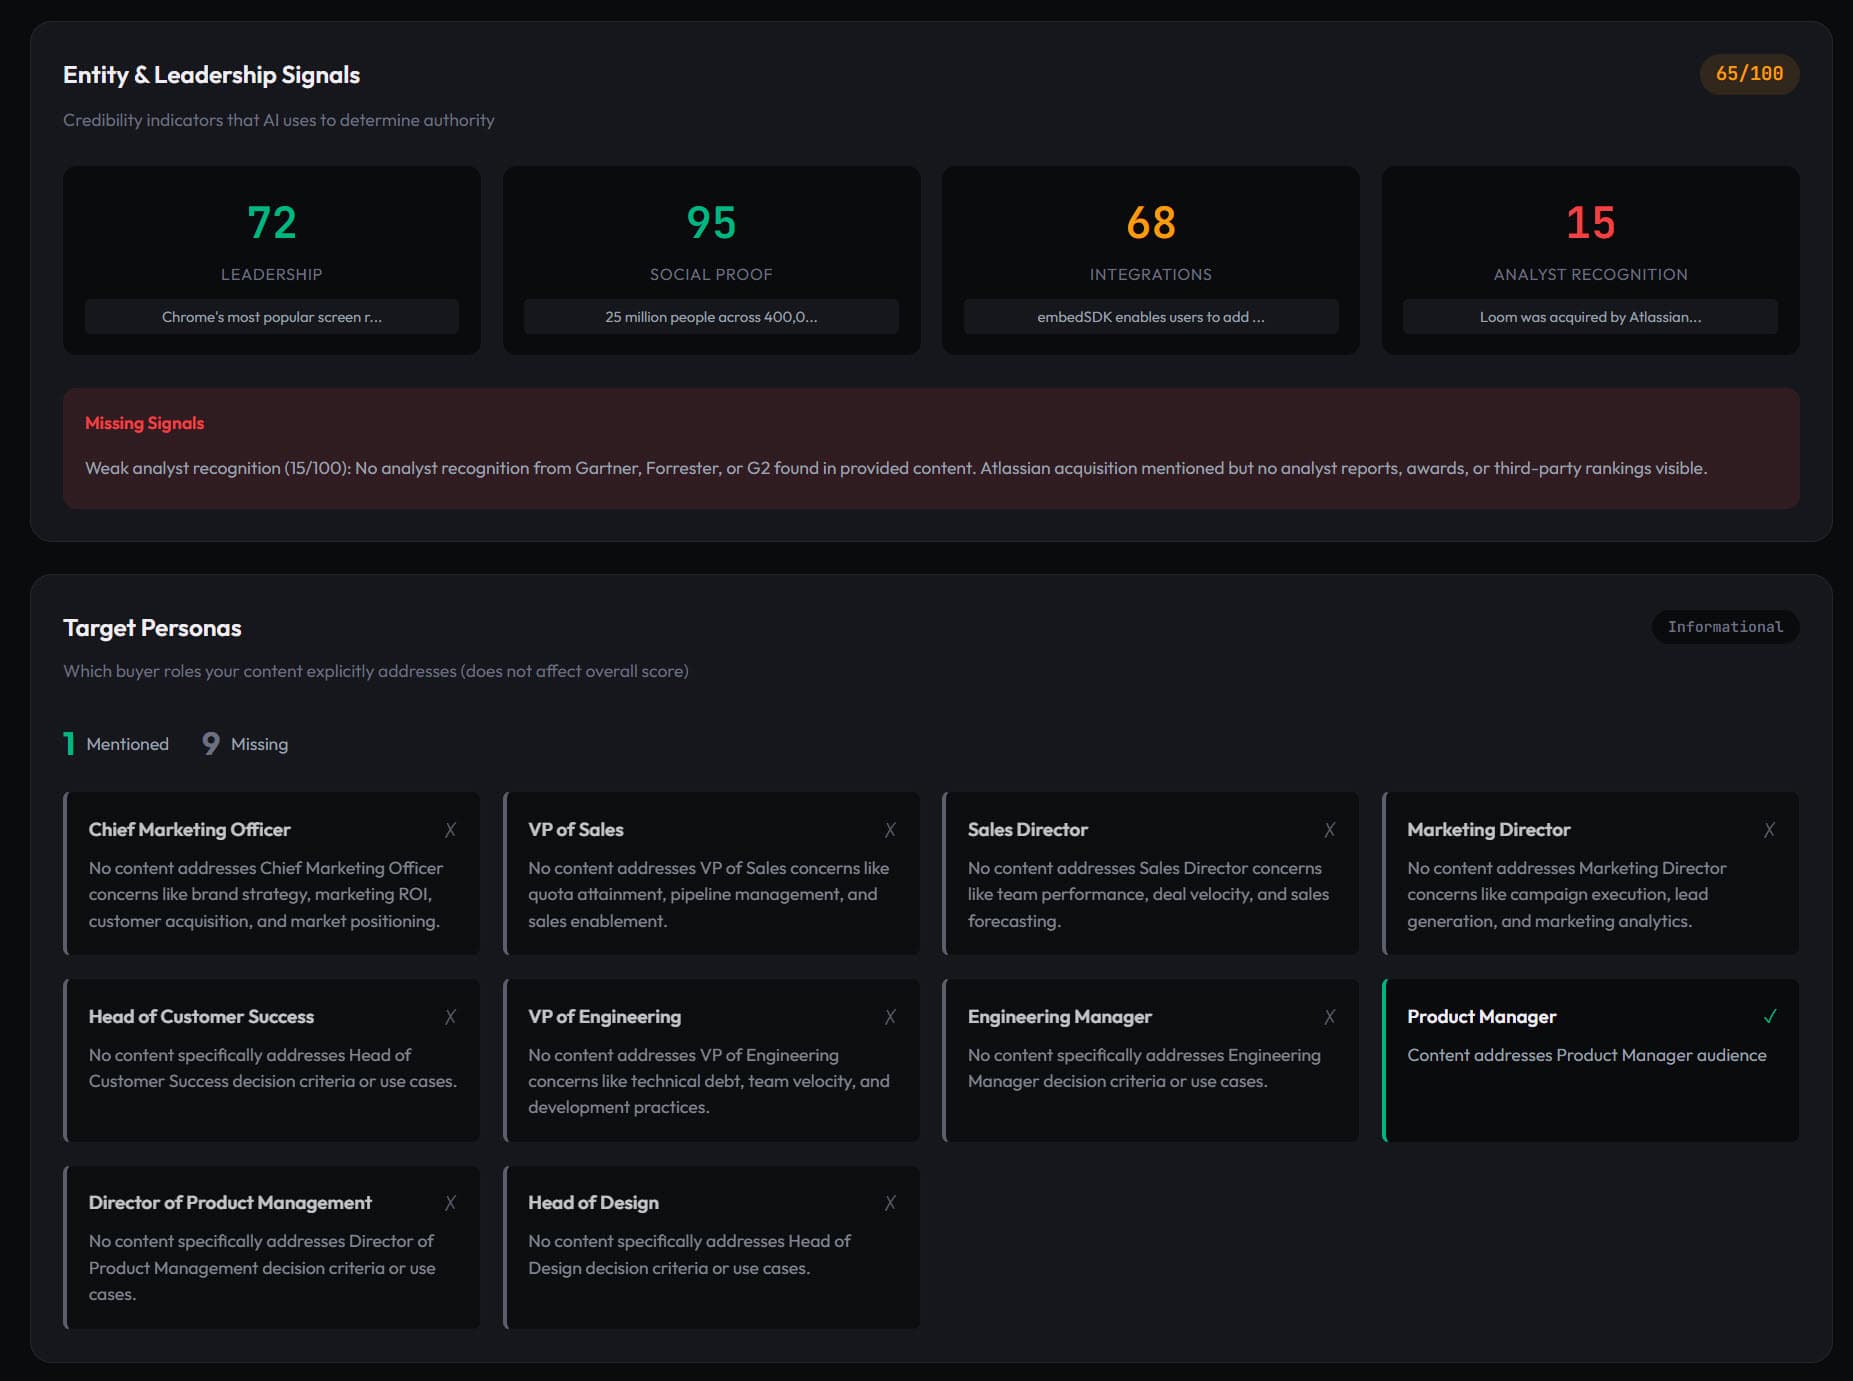Select the Missing personas count filter

point(245,744)
